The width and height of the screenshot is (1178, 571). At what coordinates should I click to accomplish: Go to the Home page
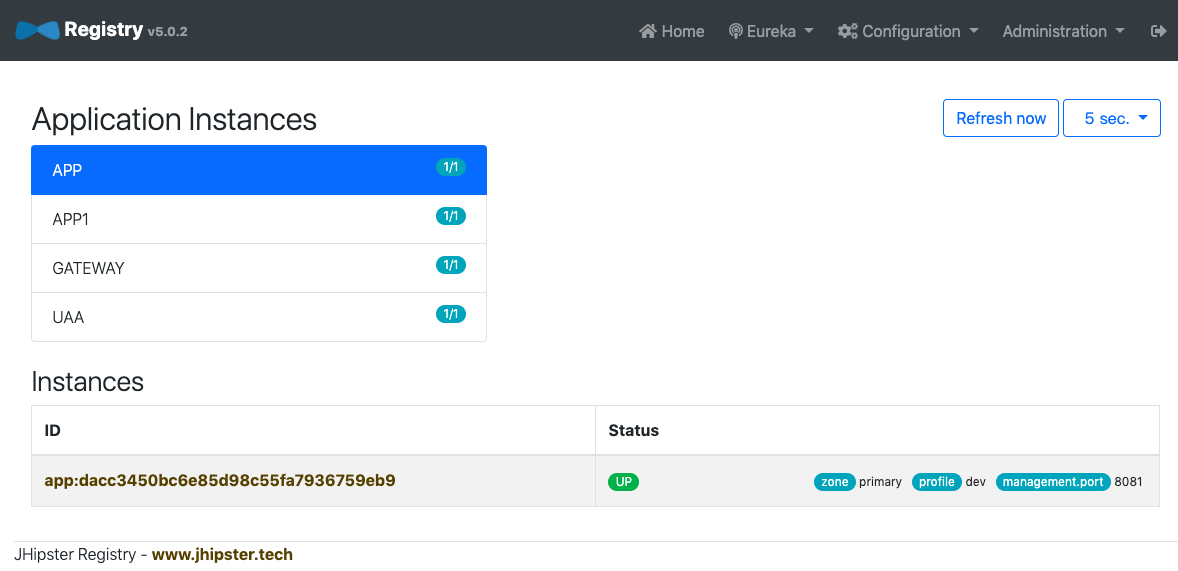(x=672, y=31)
